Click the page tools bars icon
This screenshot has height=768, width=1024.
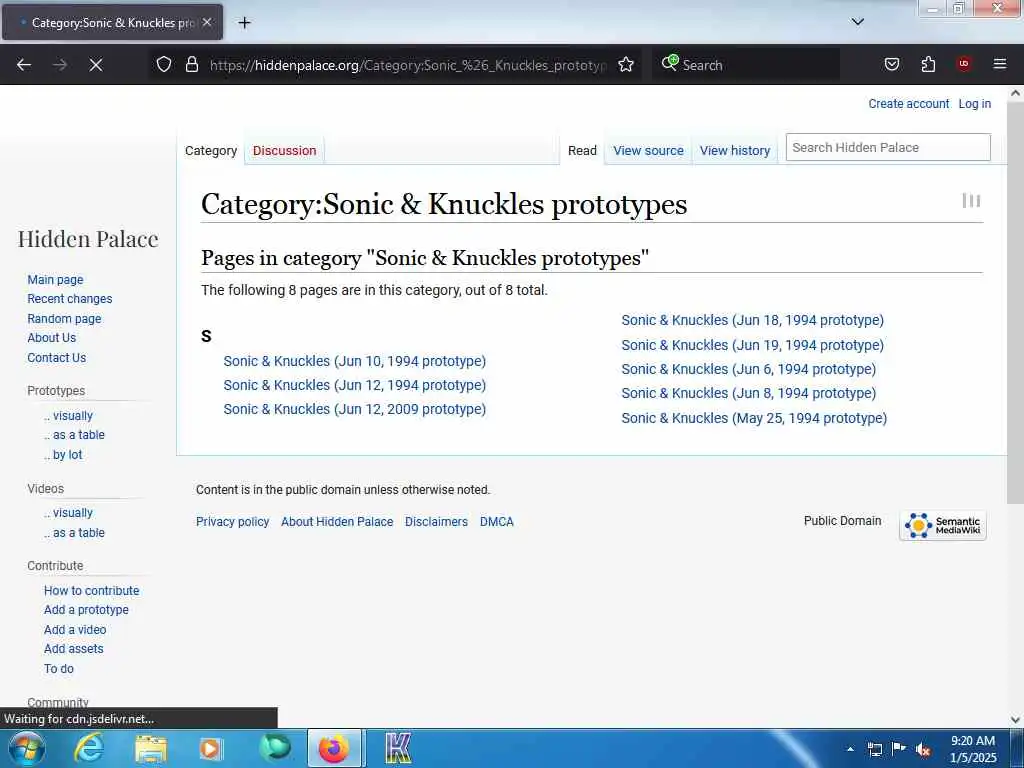pyautogui.click(x=971, y=200)
